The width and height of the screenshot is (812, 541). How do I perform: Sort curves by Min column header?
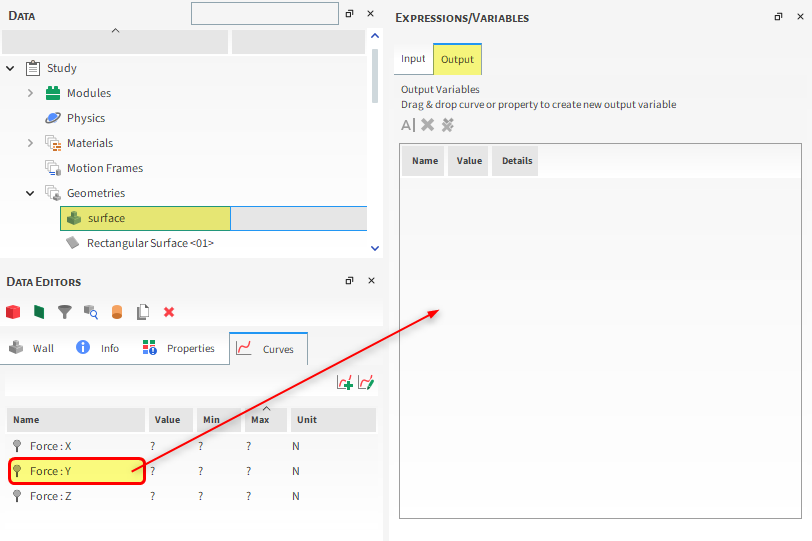click(219, 420)
